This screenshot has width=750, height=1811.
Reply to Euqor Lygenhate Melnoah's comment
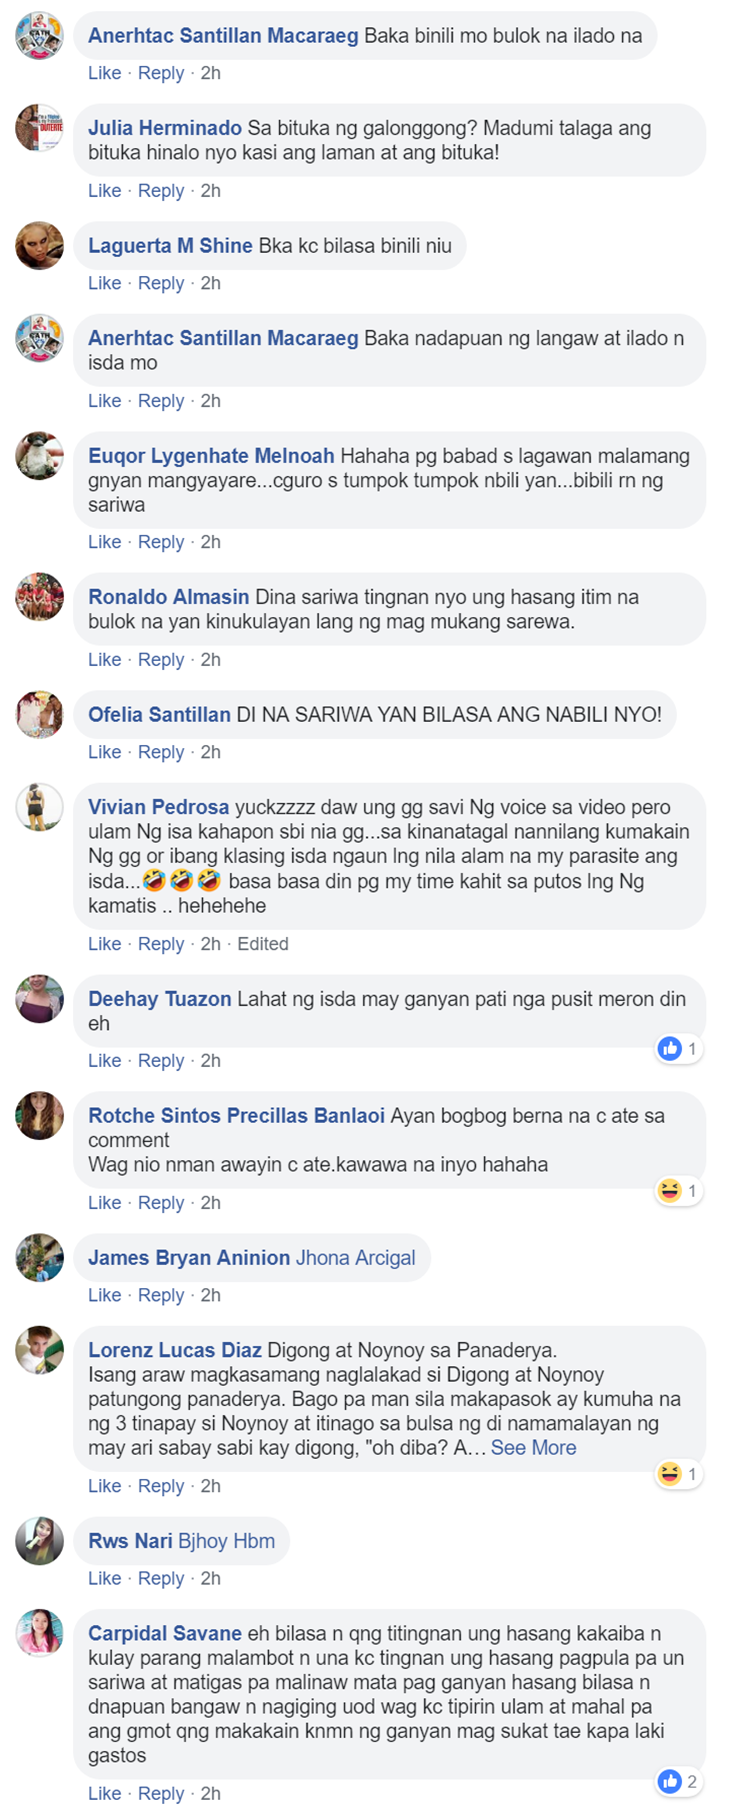click(161, 542)
